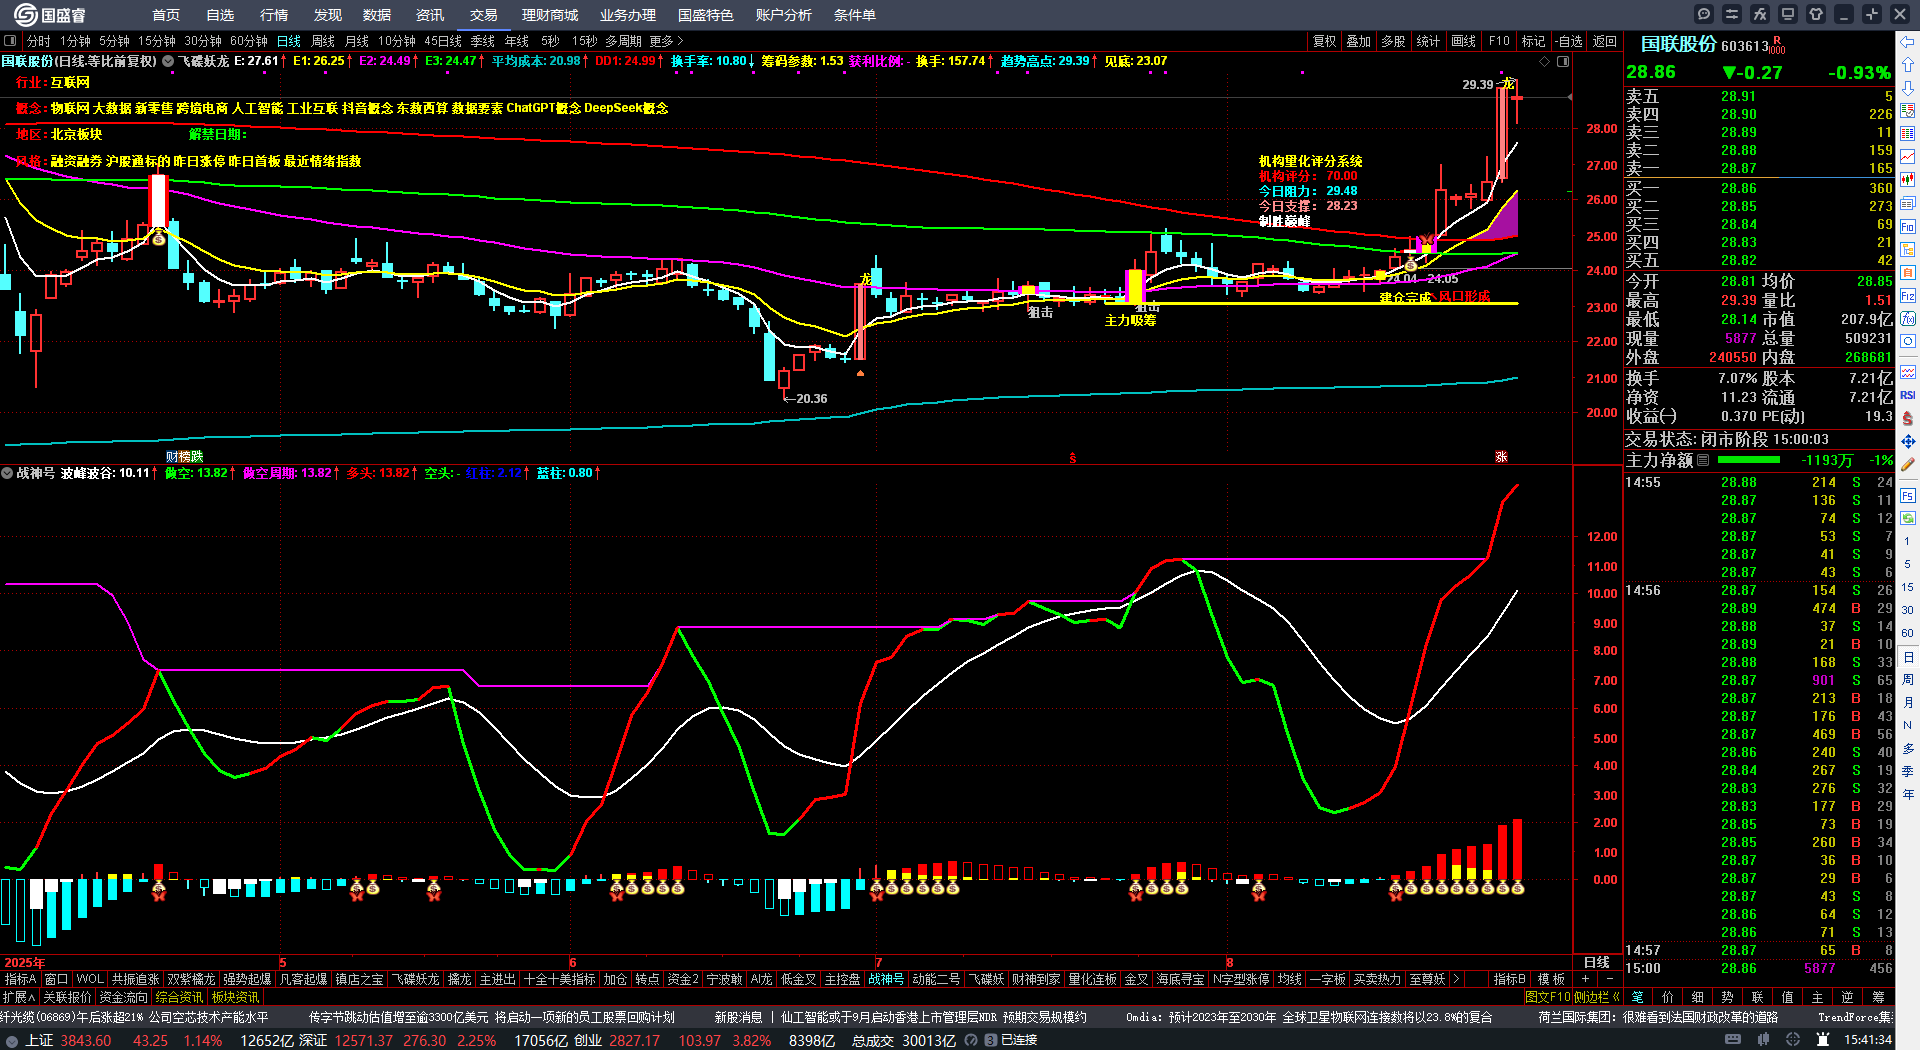
Task: Click the 国盛睿 logo icon
Action: click(x=25, y=14)
